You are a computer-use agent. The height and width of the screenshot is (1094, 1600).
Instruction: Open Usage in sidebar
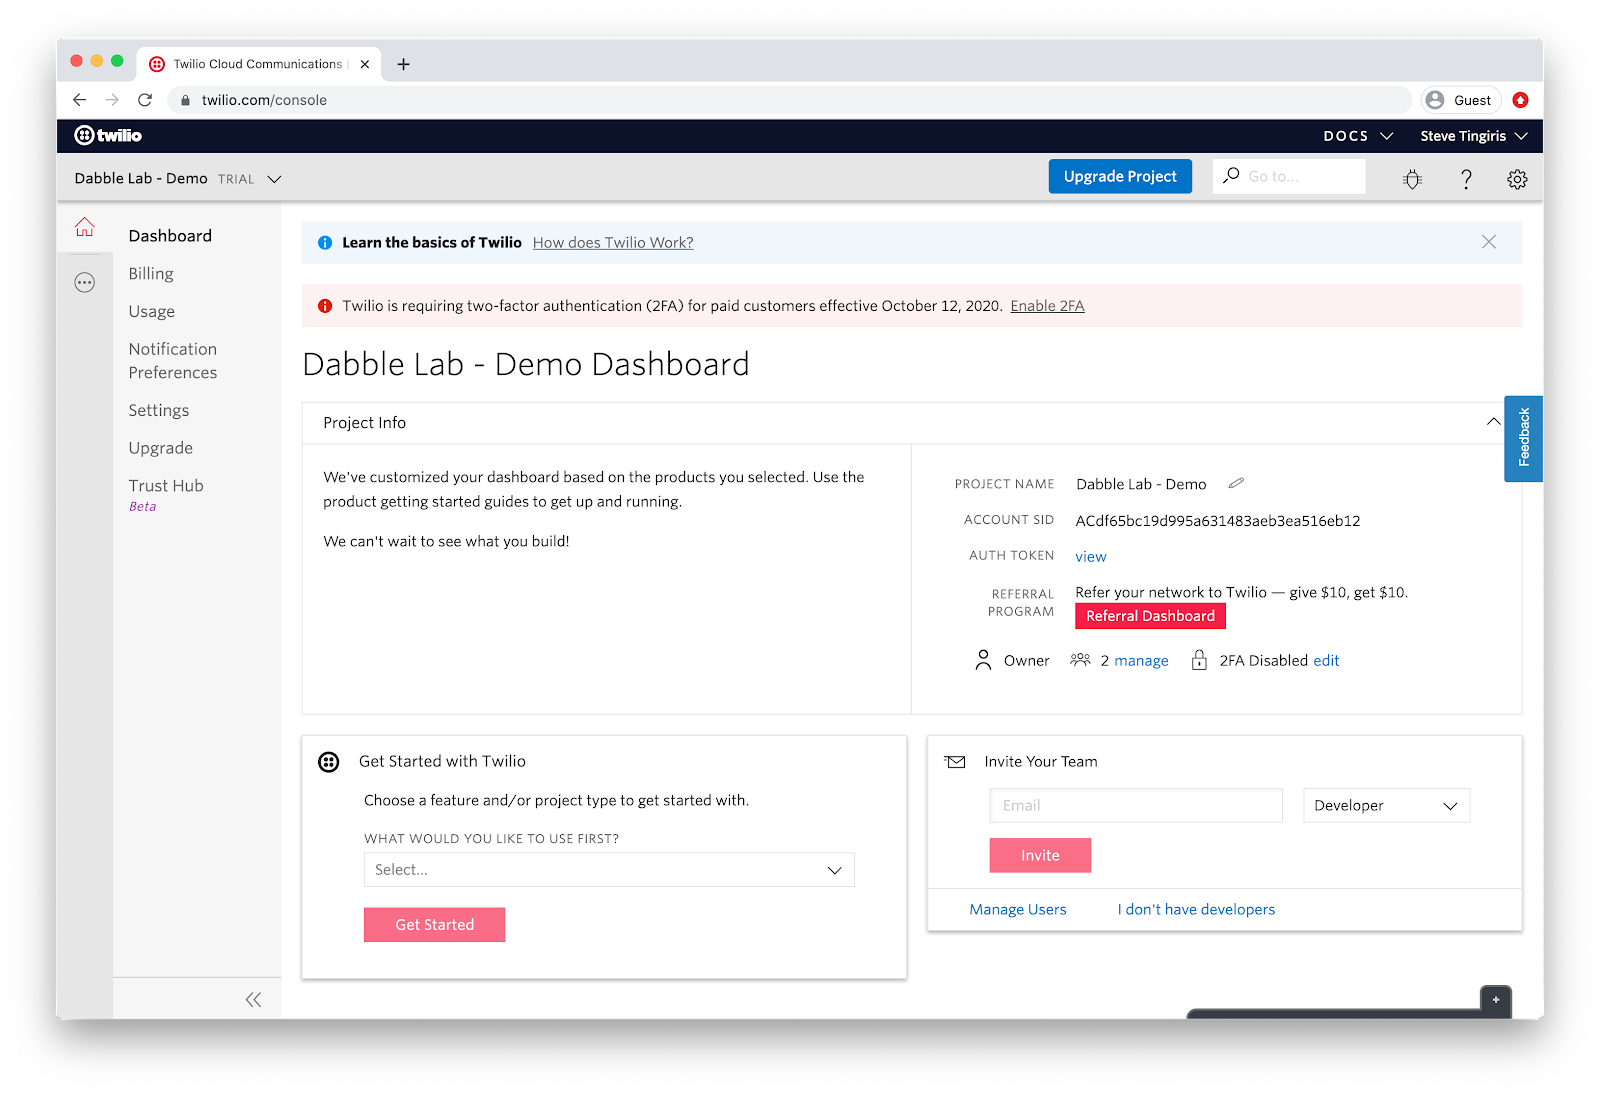[152, 312]
